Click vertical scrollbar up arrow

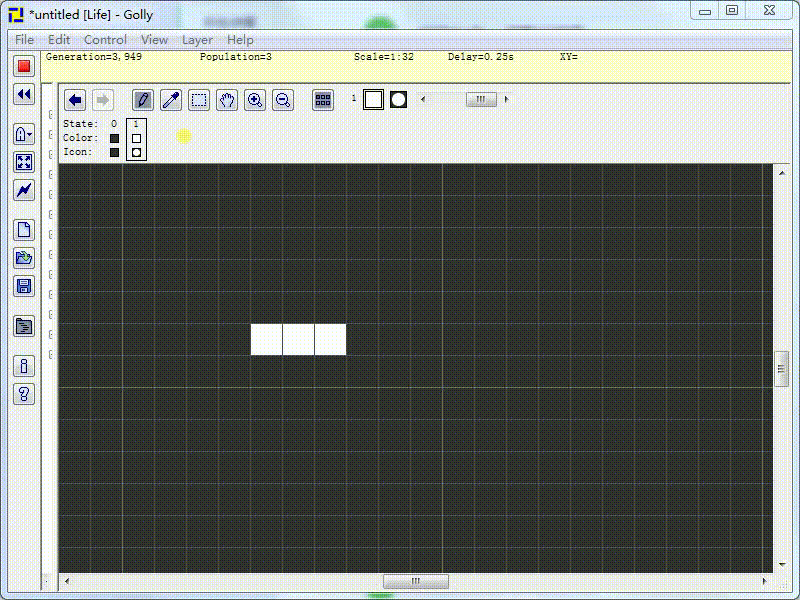[782, 173]
